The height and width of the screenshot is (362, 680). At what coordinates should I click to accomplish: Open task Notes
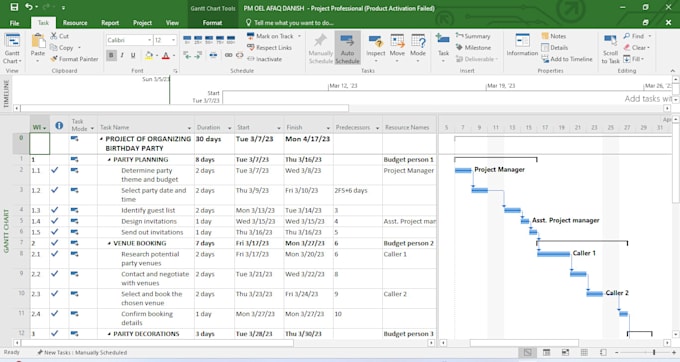click(553, 36)
